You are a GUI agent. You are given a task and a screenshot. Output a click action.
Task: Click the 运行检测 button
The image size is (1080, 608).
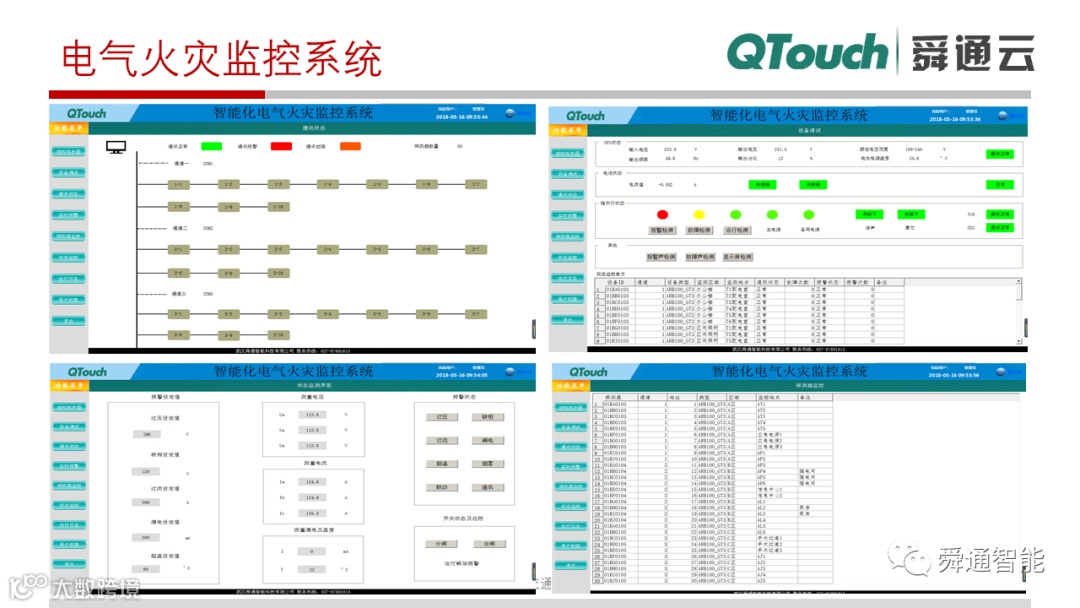pyautogui.click(x=737, y=230)
